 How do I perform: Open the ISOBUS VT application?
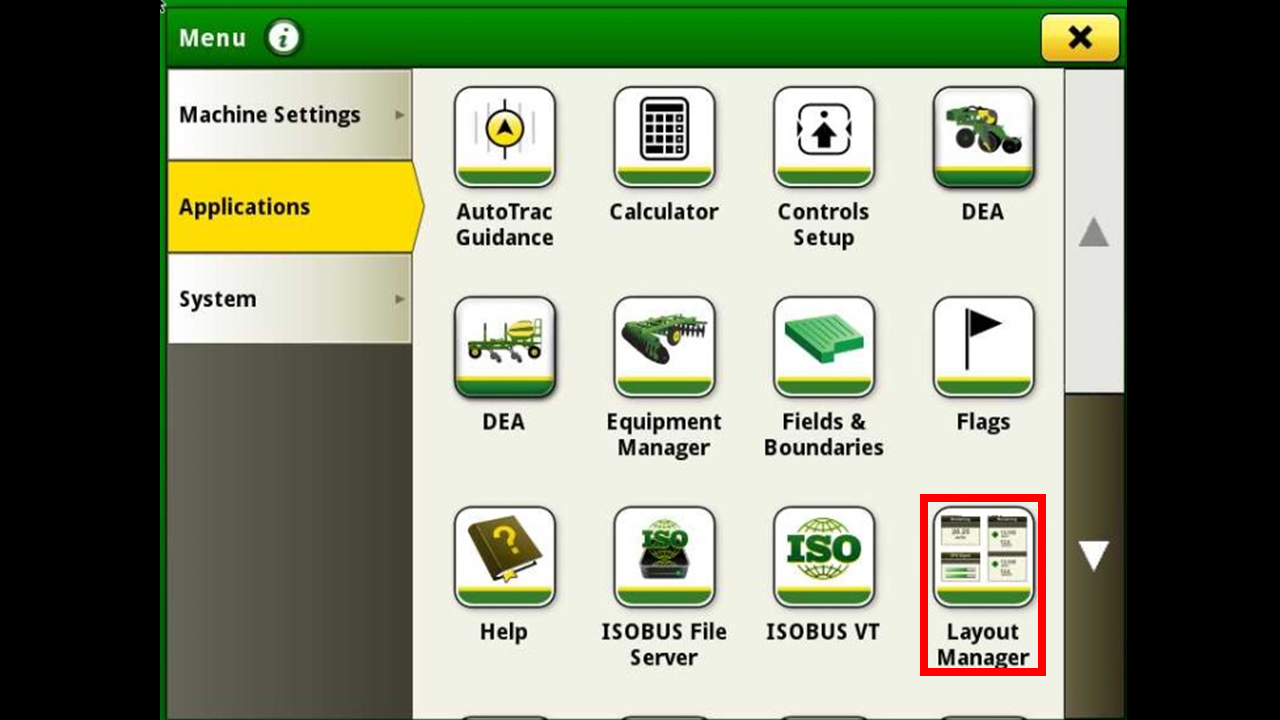point(824,557)
